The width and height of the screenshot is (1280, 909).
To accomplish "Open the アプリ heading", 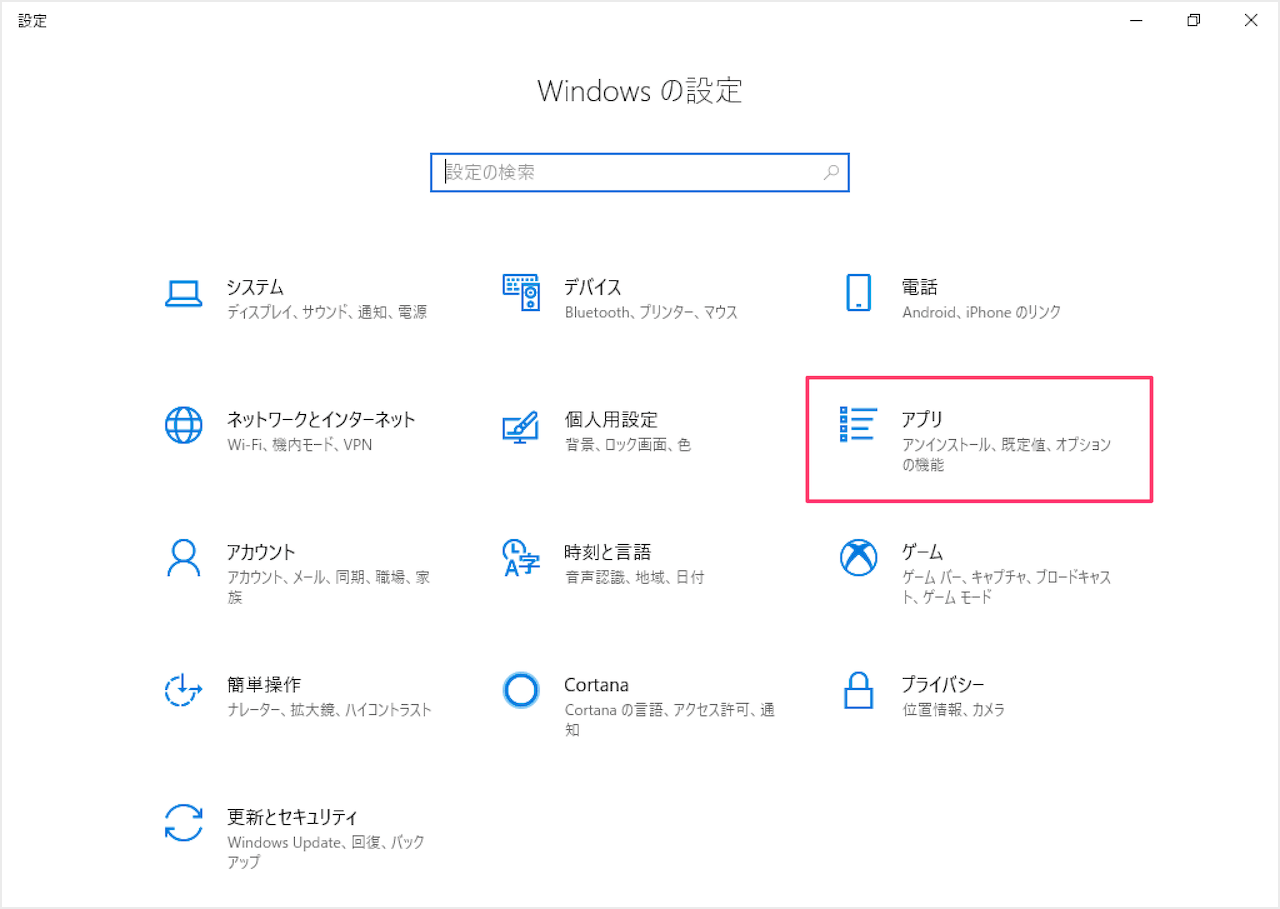I will coord(922,419).
